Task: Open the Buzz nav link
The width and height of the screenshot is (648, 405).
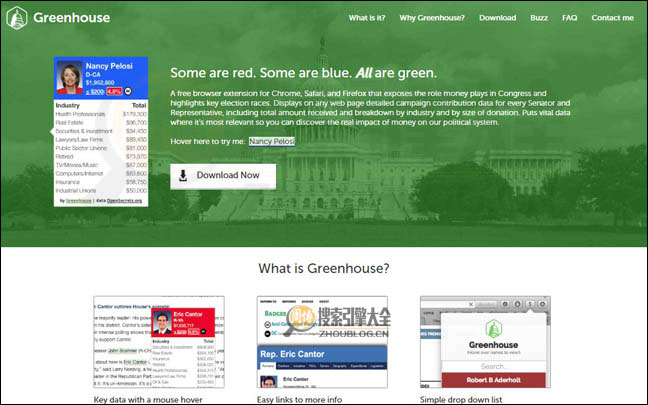Action: (539, 18)
